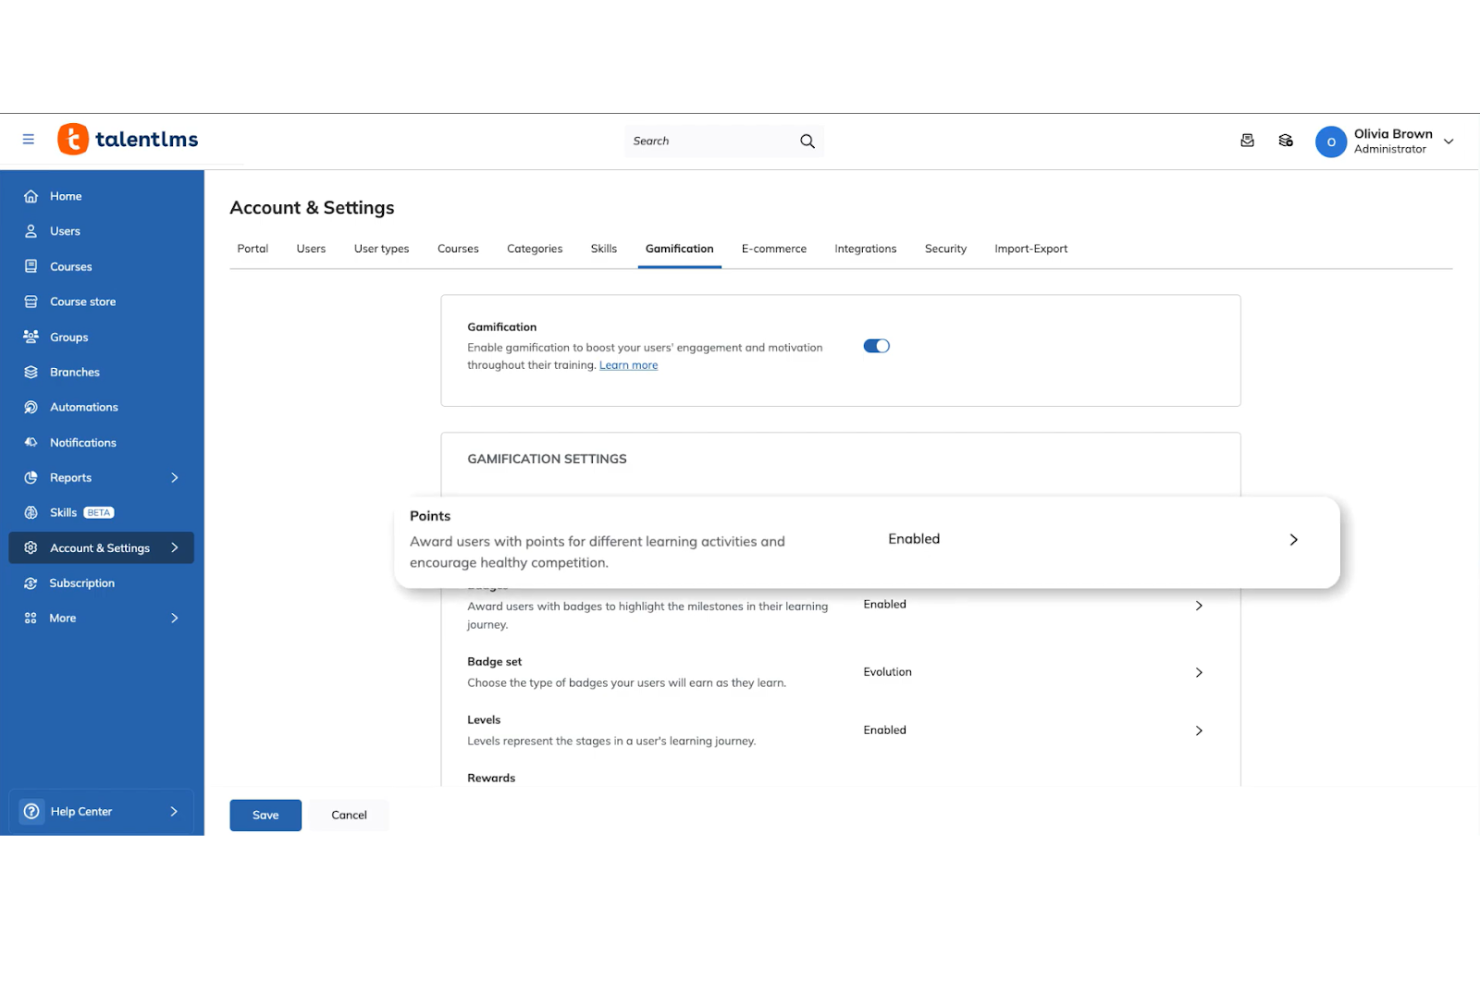Open the Course store
Image resolution: width=1480 pixels, height=987 pixels.
[82, 301]
